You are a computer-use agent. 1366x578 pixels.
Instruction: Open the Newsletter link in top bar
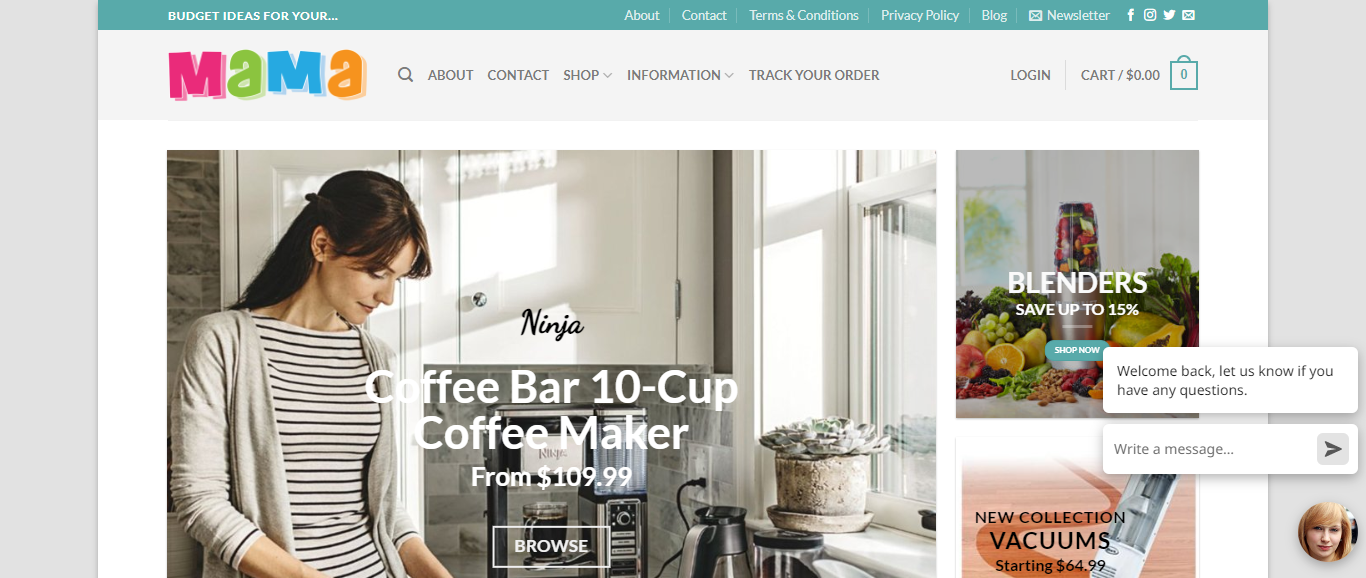1069,15
